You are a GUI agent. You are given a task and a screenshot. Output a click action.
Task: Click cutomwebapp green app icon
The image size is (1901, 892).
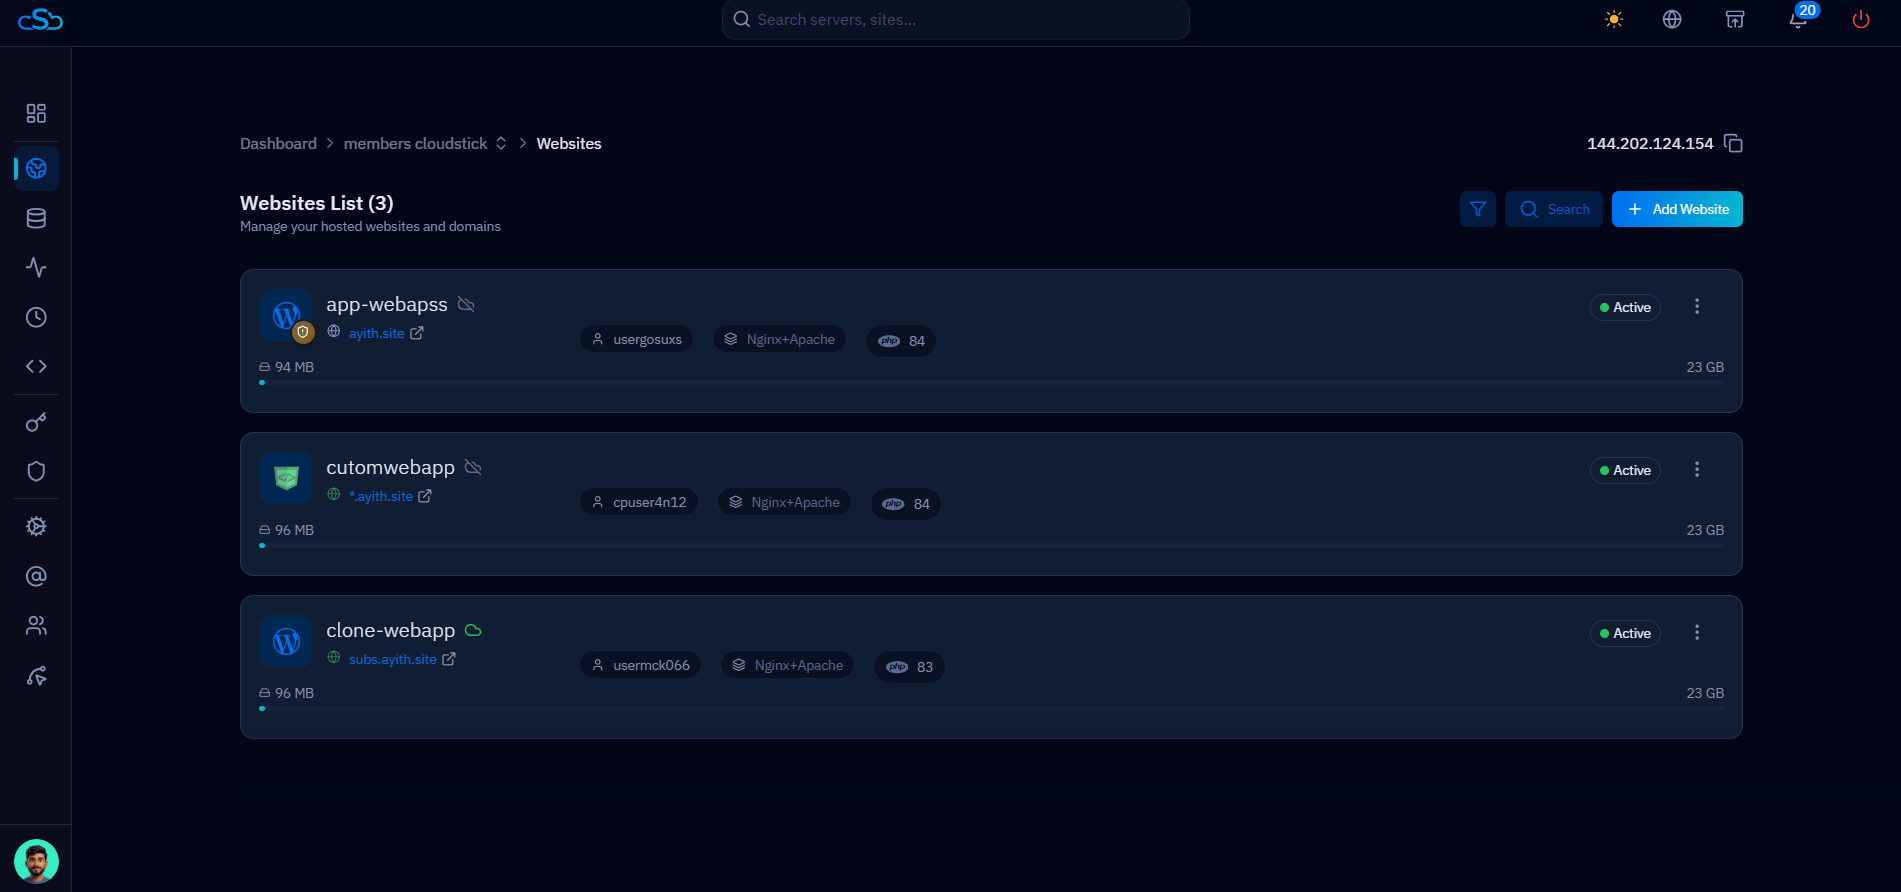[x=286, y=479]
